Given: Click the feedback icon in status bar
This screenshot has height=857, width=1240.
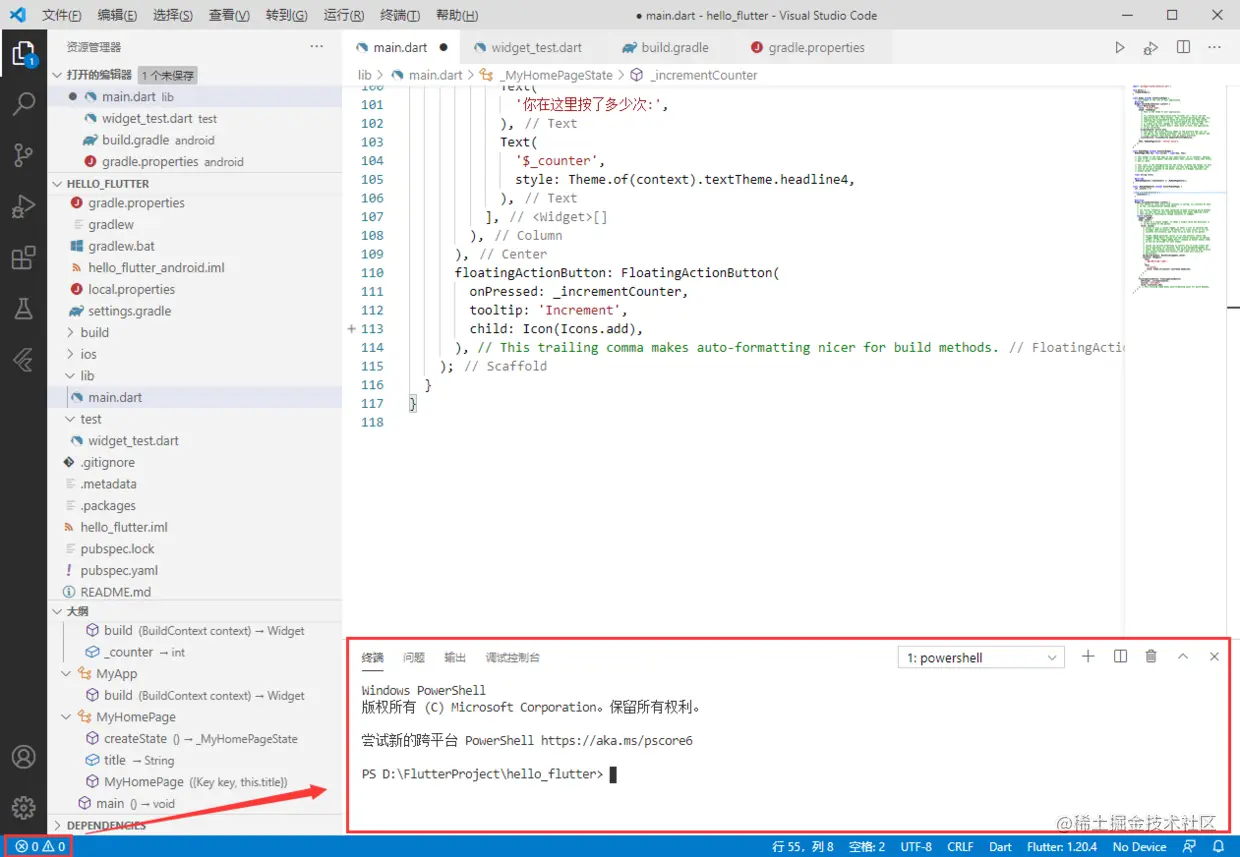Looking at the screenshot, I should [x=1189, y=846].
